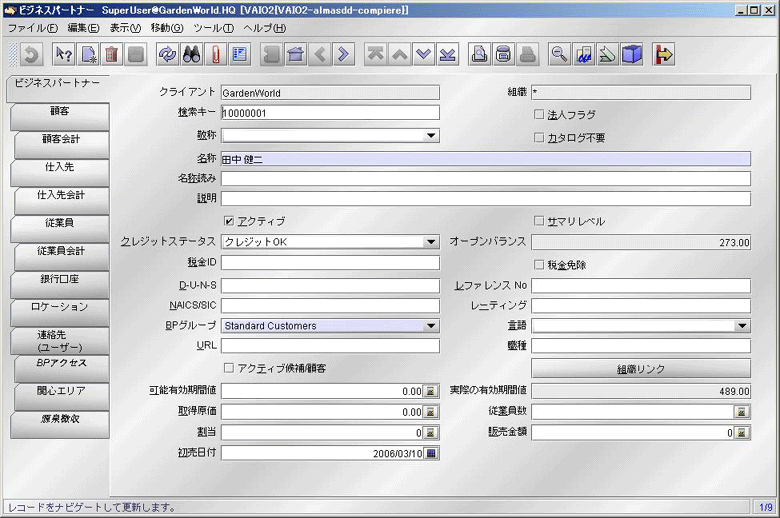
Task: Click the Help pointer toolbar icon
Action: coord(64,54)
